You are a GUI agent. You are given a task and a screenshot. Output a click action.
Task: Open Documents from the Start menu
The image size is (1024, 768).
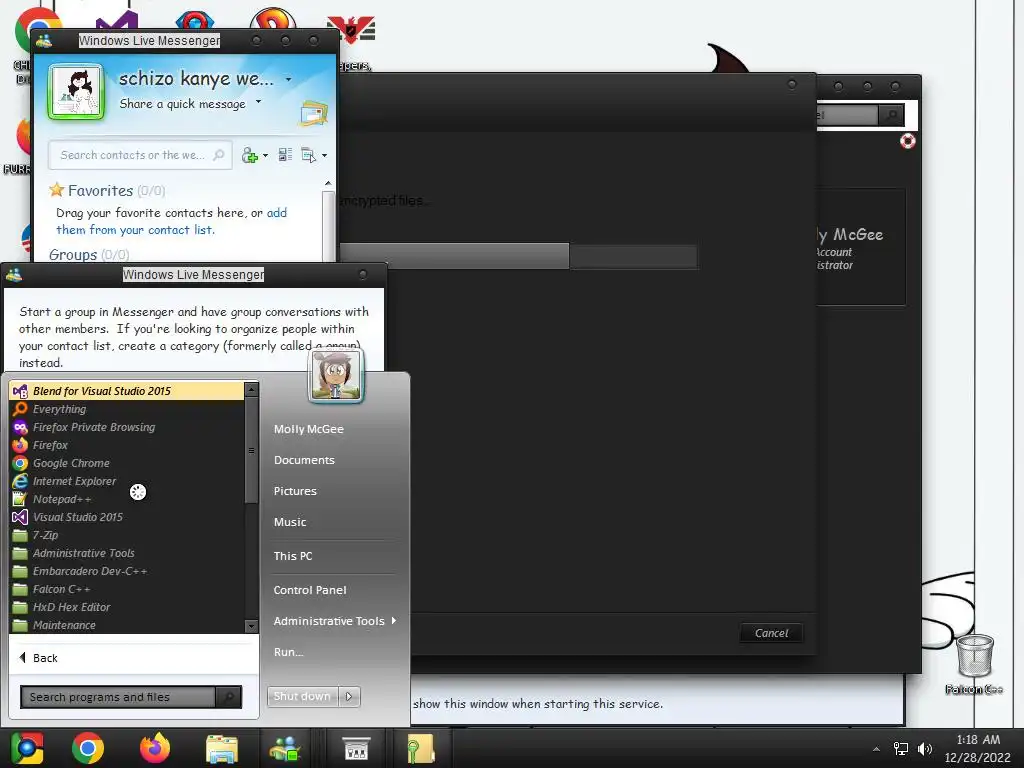(x=304, y=460)
